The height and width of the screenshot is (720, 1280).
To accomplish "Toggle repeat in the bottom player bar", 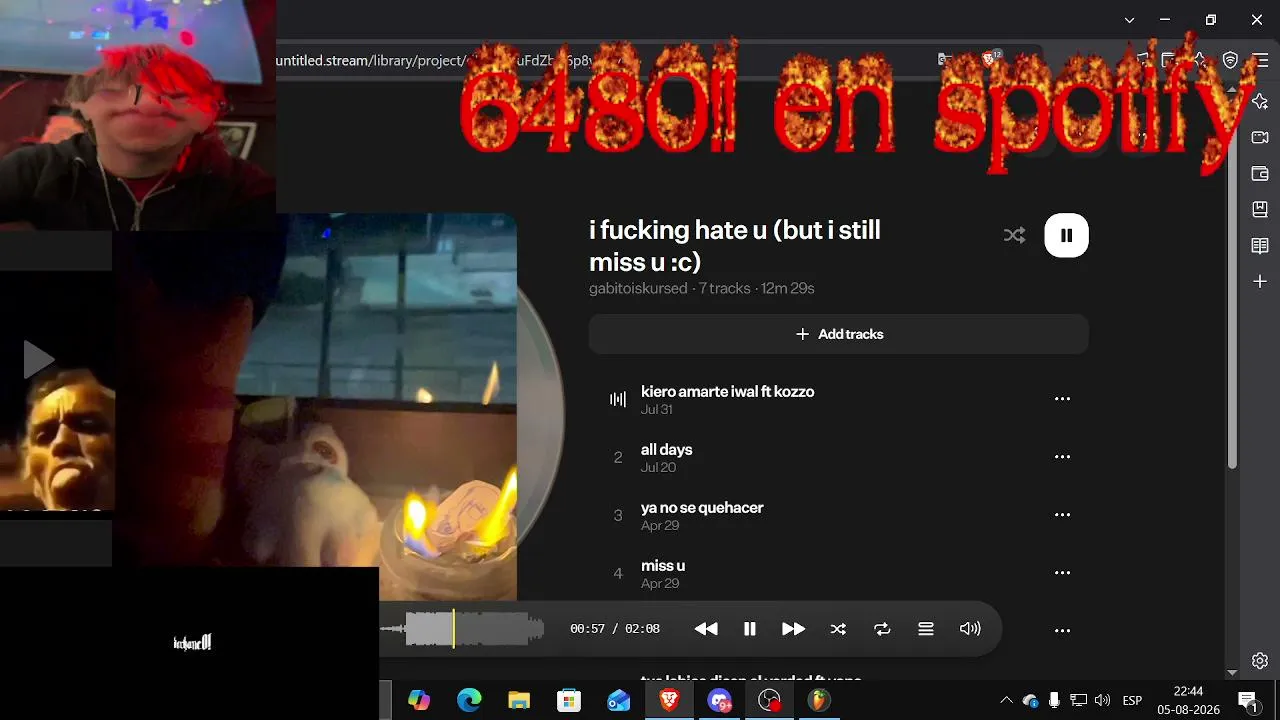I will point(882,629).
